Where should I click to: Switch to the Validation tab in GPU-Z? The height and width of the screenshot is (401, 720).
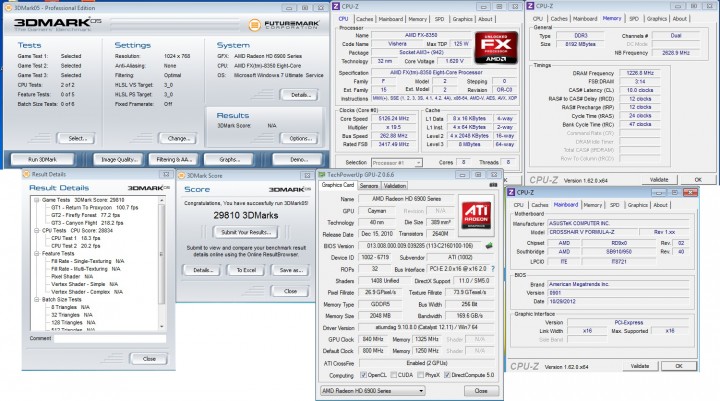(394, 186)
